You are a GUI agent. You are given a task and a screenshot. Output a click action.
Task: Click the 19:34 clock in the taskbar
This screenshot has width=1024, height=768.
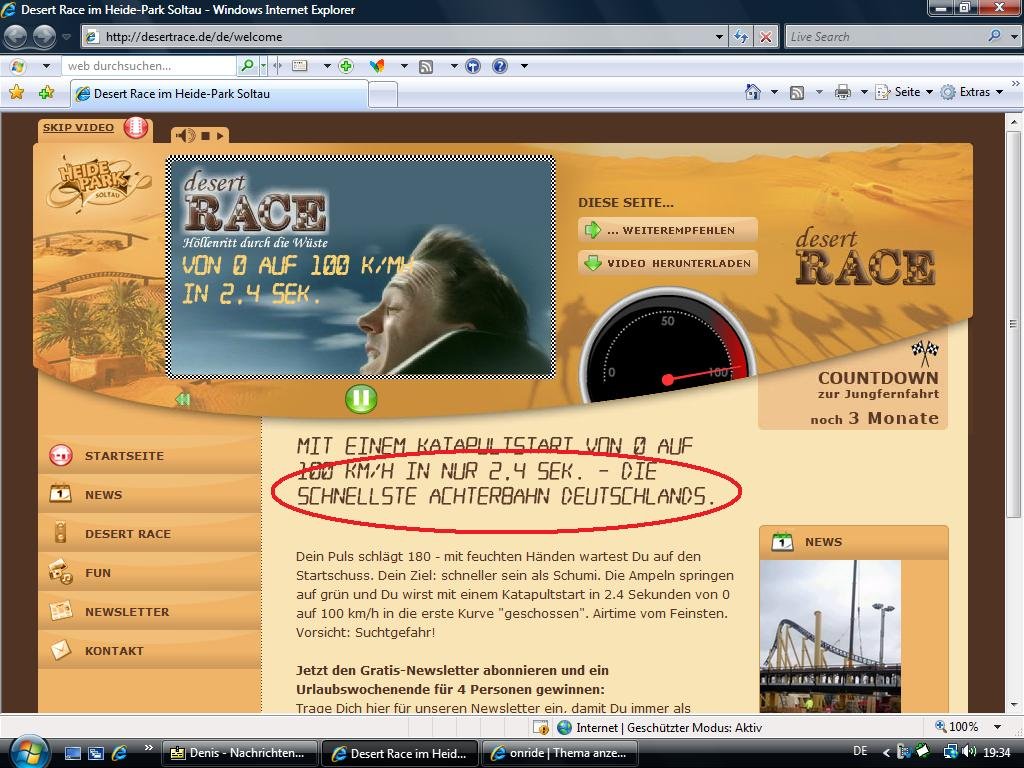pos(997,752)
